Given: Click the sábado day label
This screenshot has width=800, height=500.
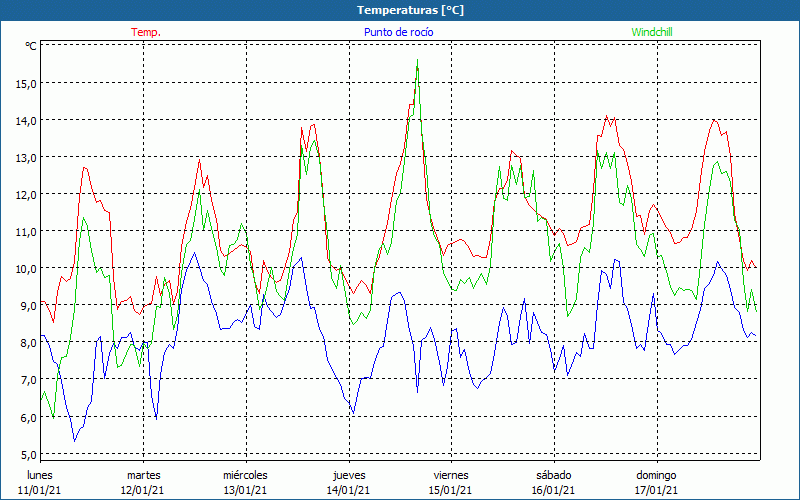Looking at the screenshot, I should pos(554,475).
